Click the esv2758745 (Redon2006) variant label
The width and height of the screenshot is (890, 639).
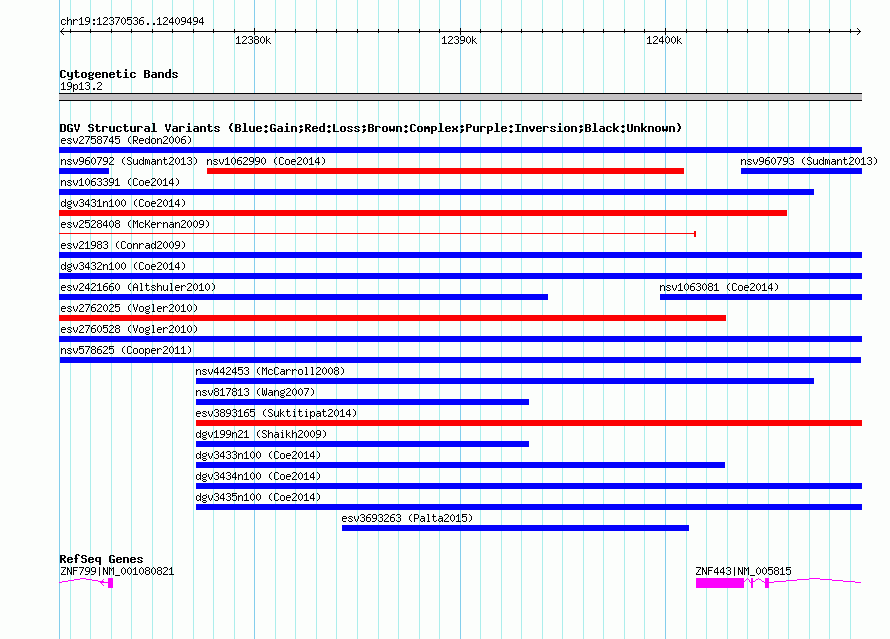point(126,140)
